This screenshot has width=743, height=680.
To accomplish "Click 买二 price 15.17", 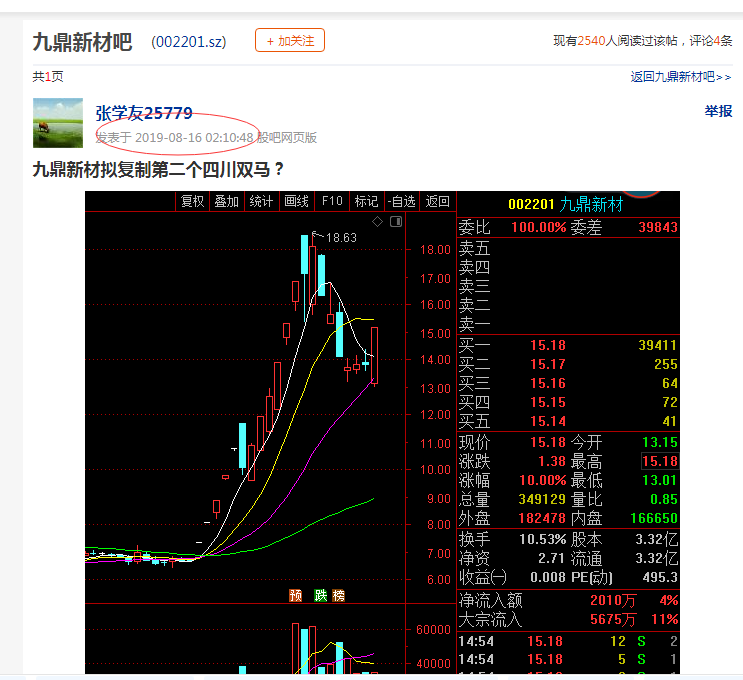I will tap(548, 364).
